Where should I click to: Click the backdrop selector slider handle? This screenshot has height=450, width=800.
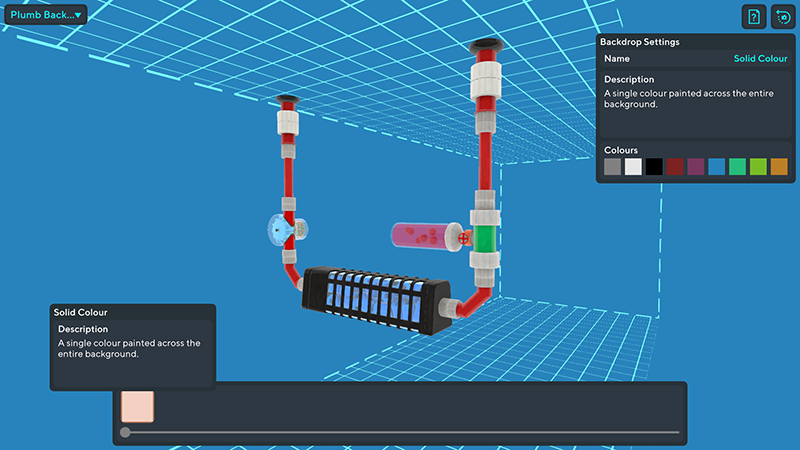tap(125, 432)
